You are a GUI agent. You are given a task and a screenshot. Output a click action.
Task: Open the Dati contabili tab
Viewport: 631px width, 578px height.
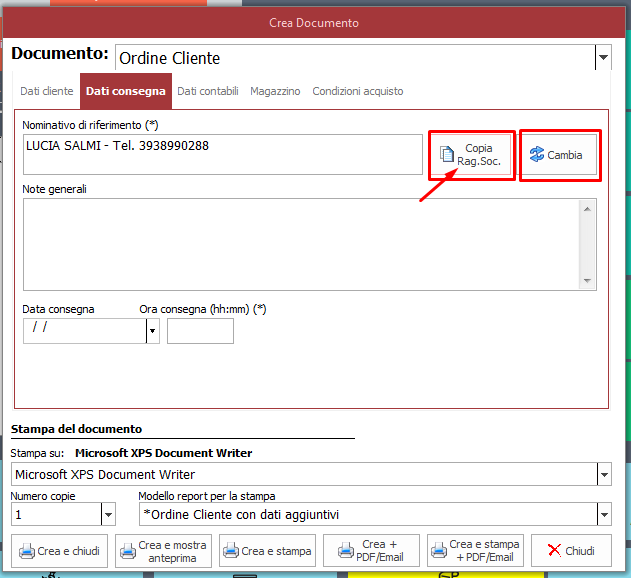coord(208,91)
